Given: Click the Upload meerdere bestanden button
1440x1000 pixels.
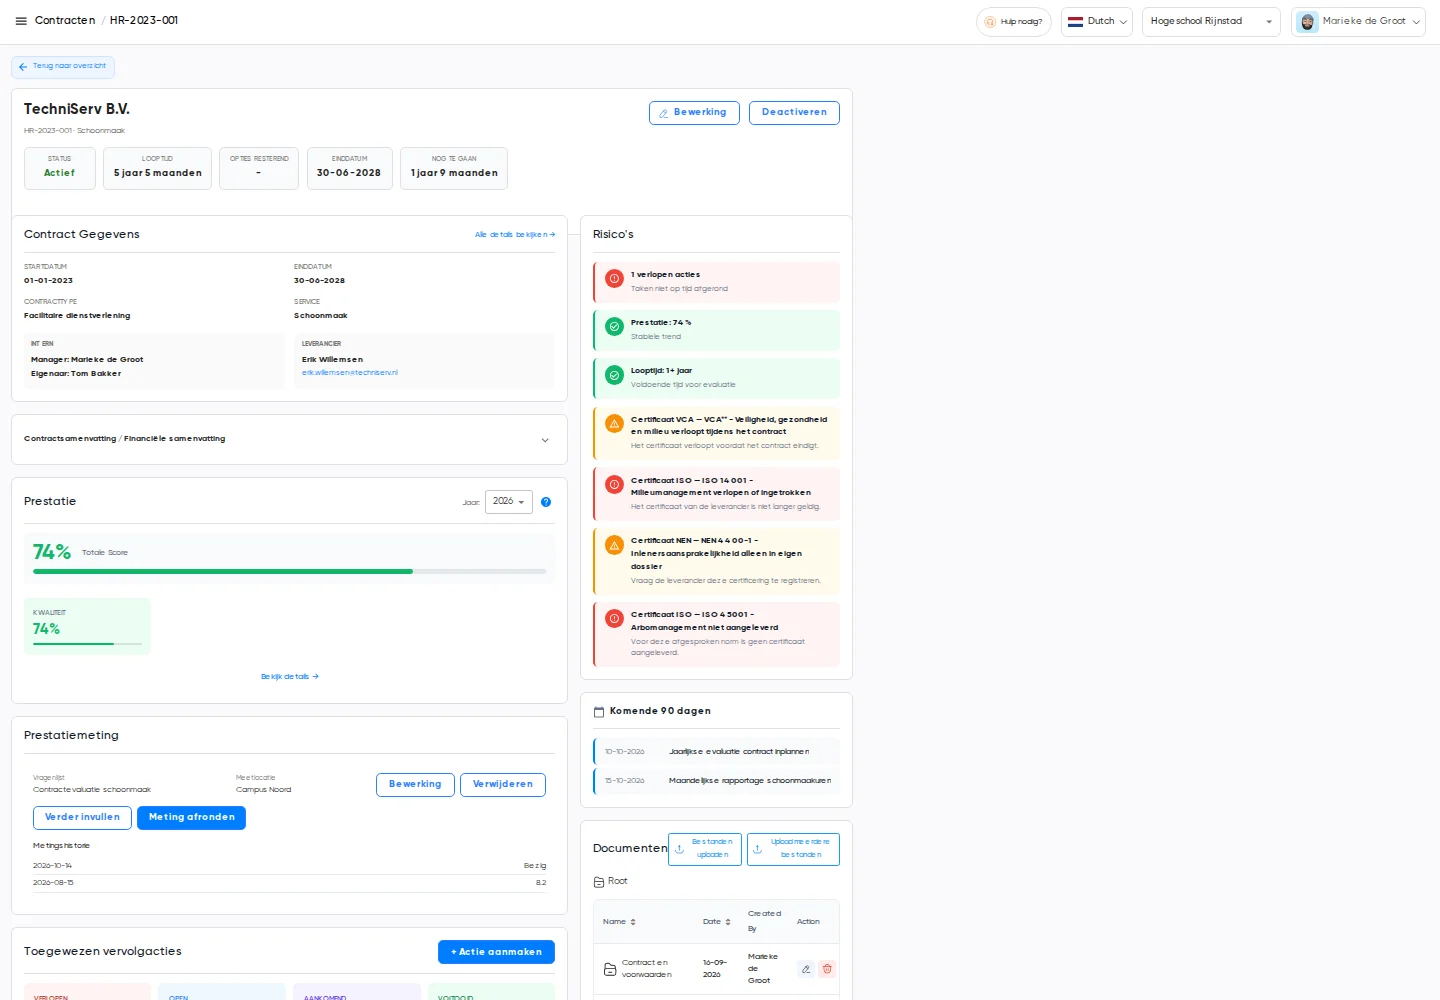Looking at the screenshot, I should (793, 849).
